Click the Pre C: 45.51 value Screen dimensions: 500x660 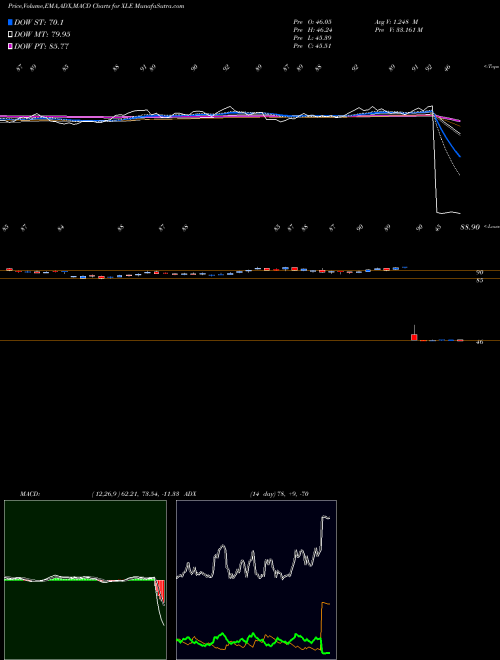point(312,46)
